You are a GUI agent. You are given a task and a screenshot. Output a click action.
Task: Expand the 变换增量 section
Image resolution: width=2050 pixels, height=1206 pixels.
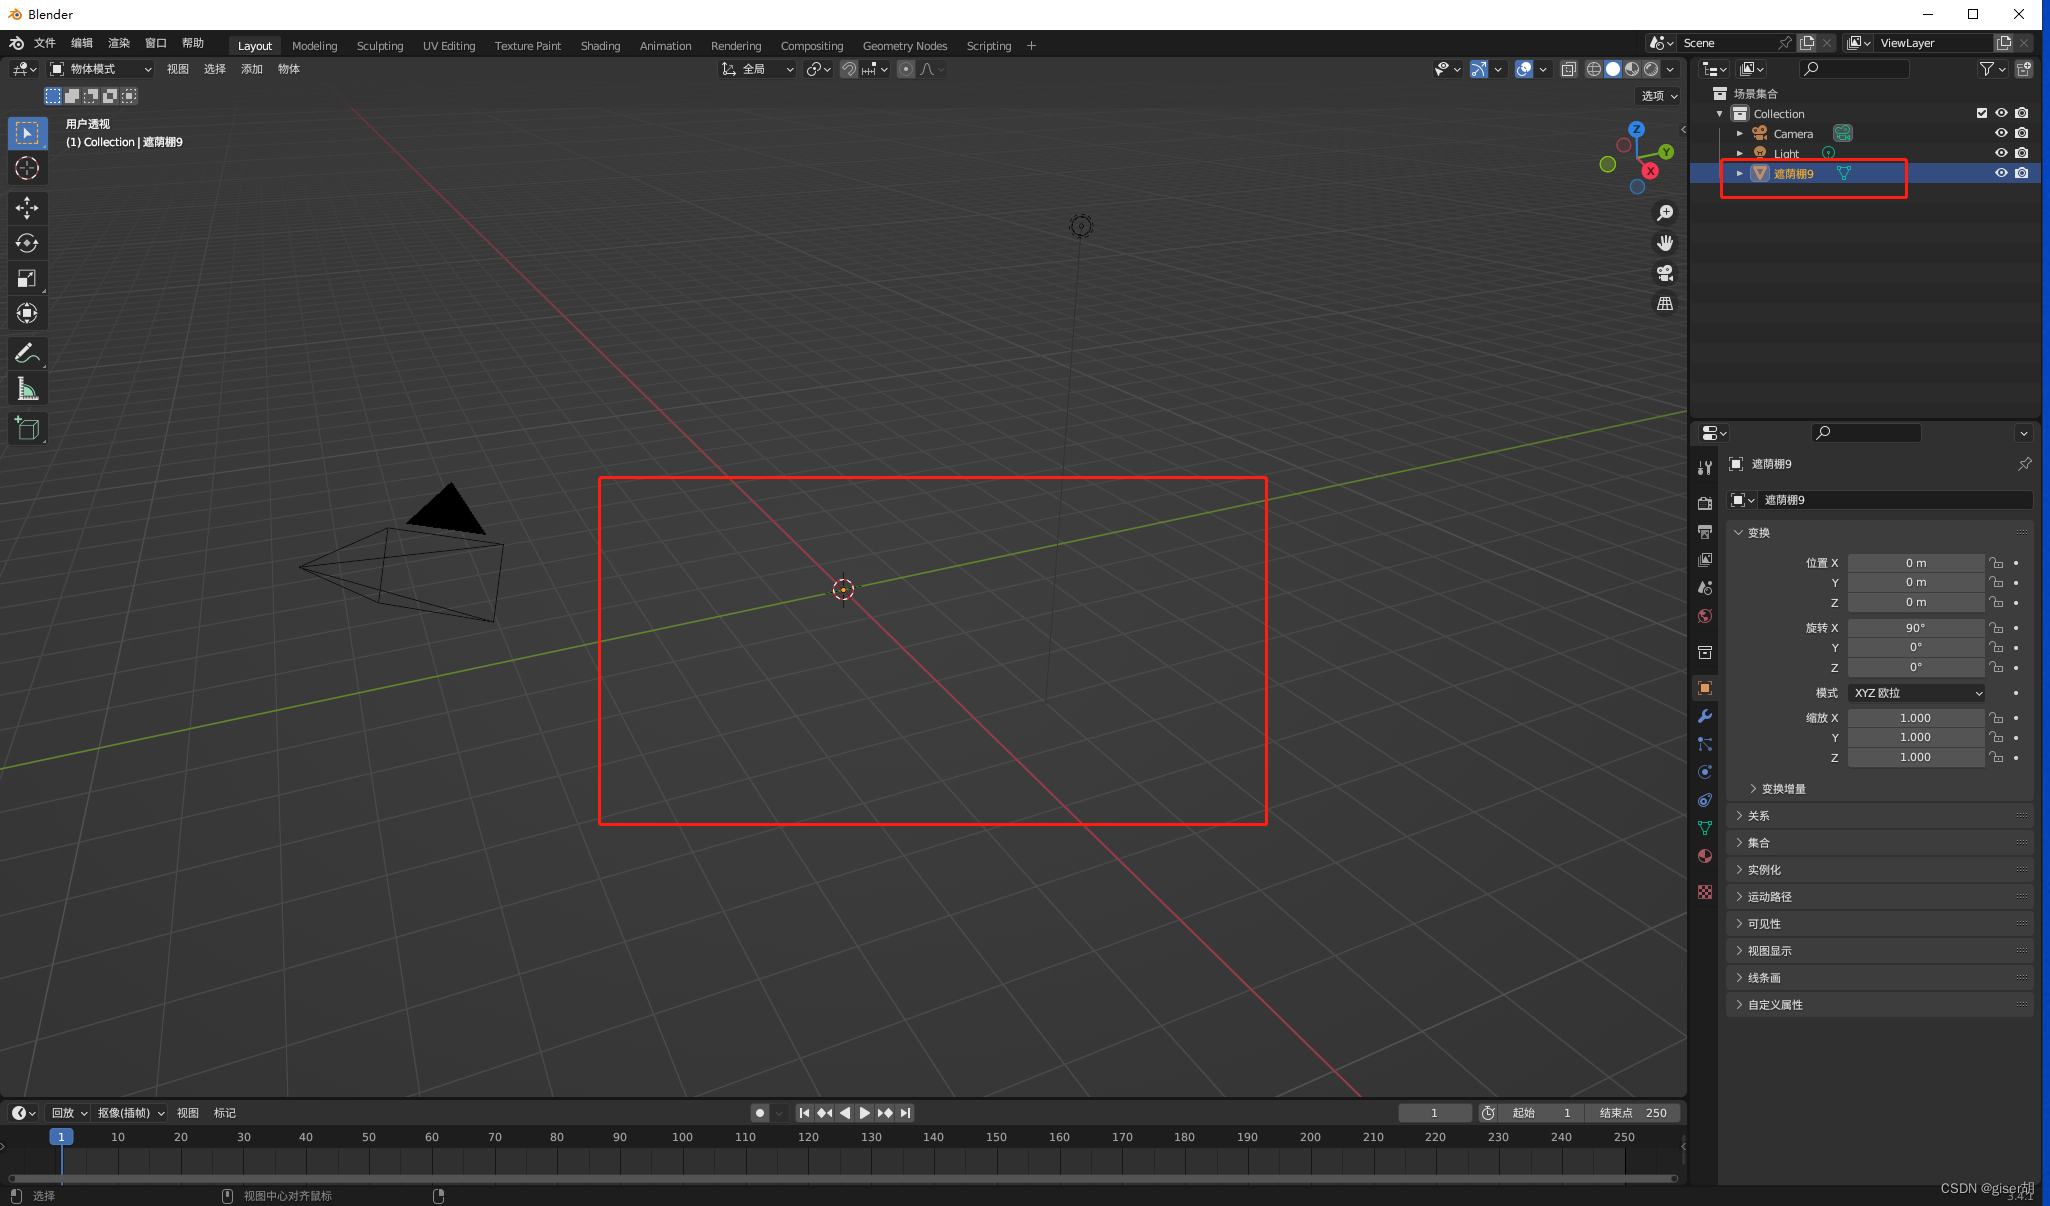tap(1754, 788)
